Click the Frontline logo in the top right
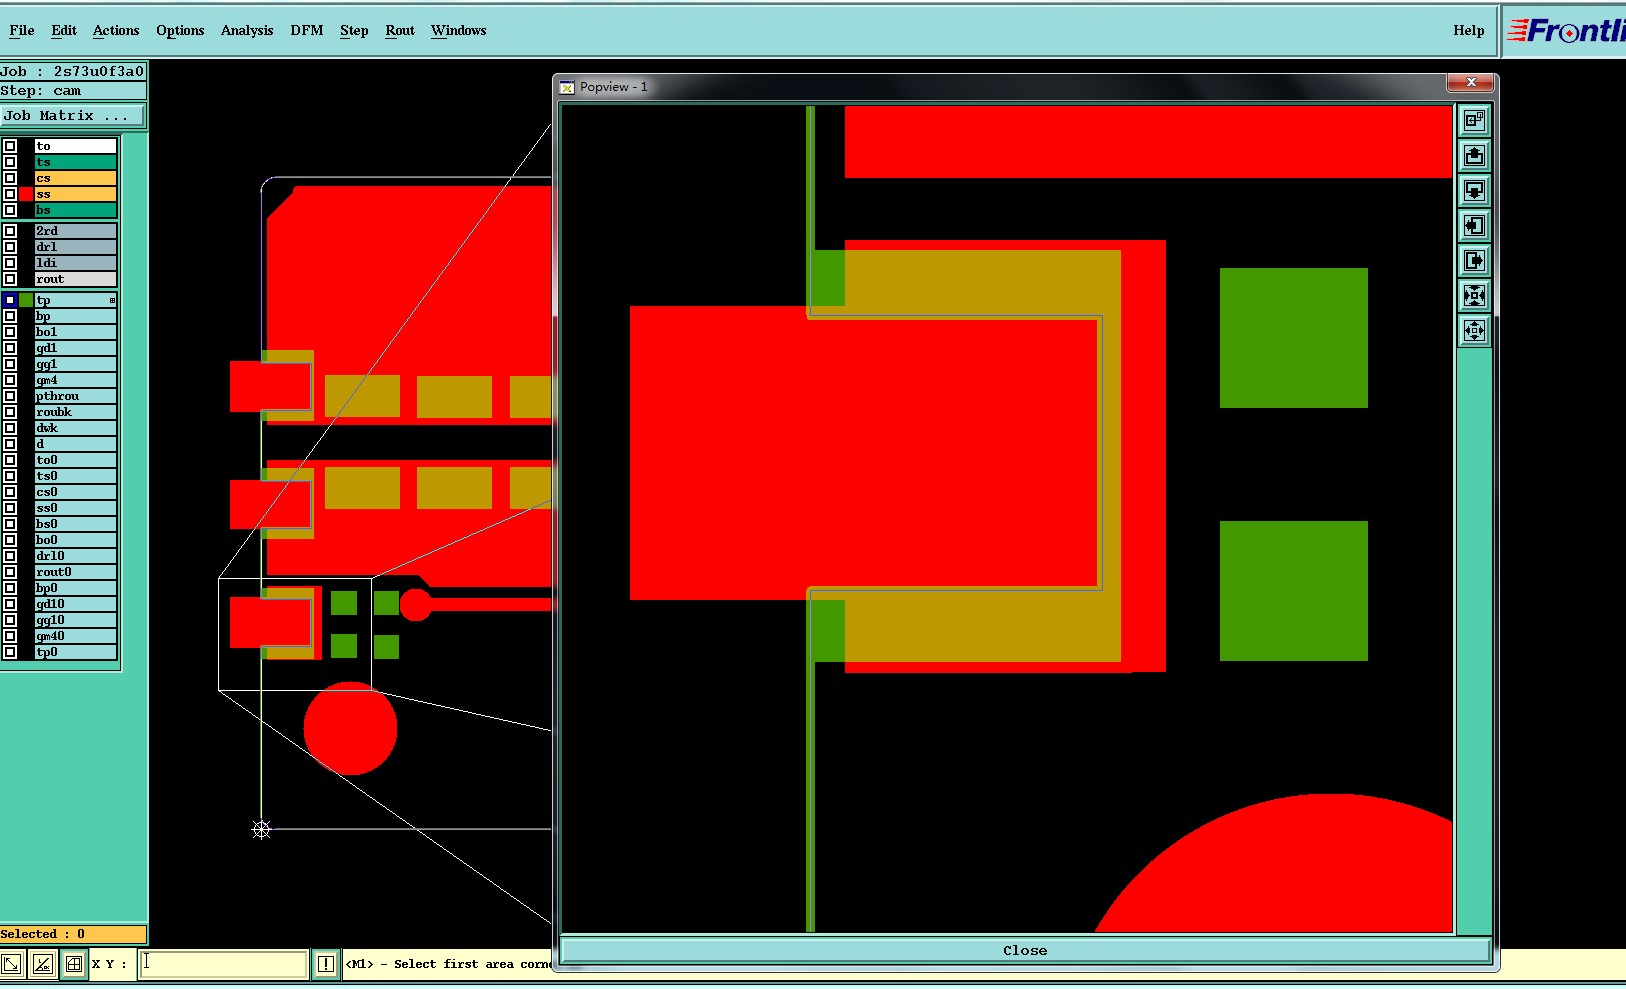1626x989 pixels. click(1566, 31)
